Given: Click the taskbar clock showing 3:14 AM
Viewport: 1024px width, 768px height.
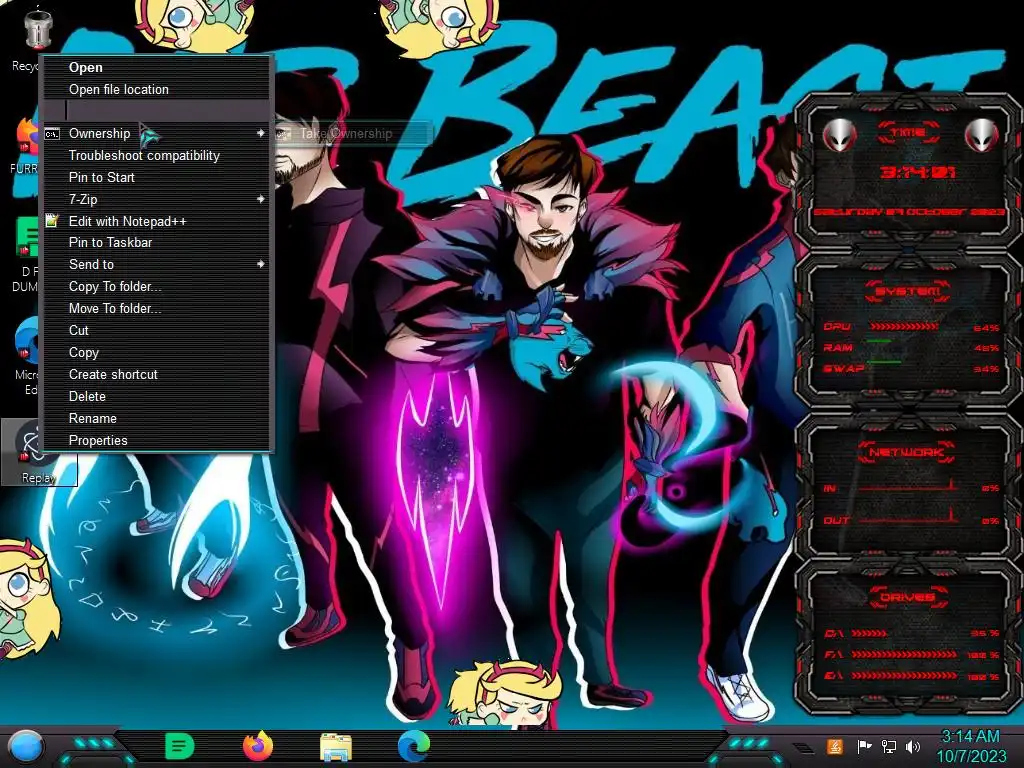Looking at the screenshot, I should (x=970, y=737).
